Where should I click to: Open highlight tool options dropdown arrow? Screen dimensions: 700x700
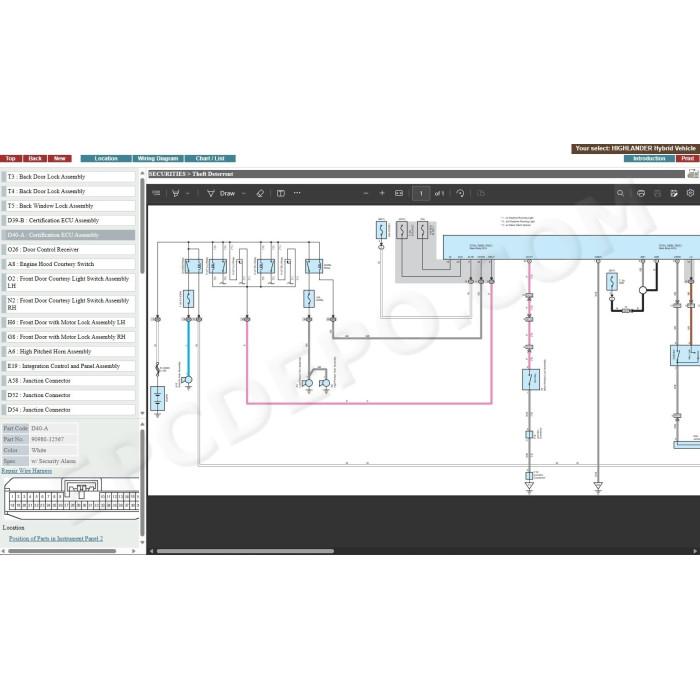(x=188, y=193)
